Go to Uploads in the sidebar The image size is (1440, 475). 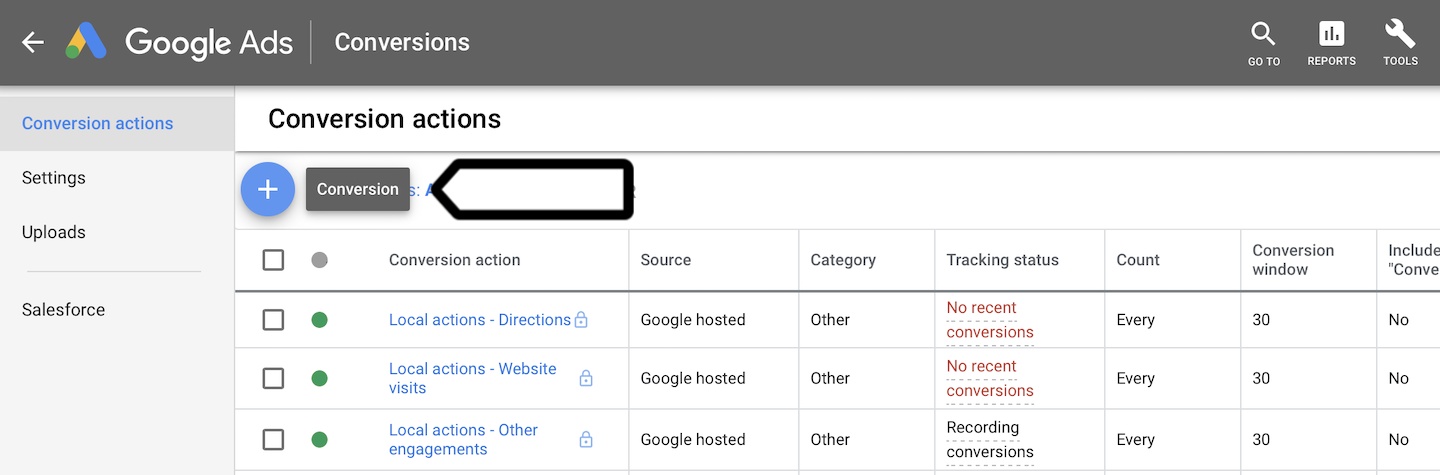click(54, 232)
